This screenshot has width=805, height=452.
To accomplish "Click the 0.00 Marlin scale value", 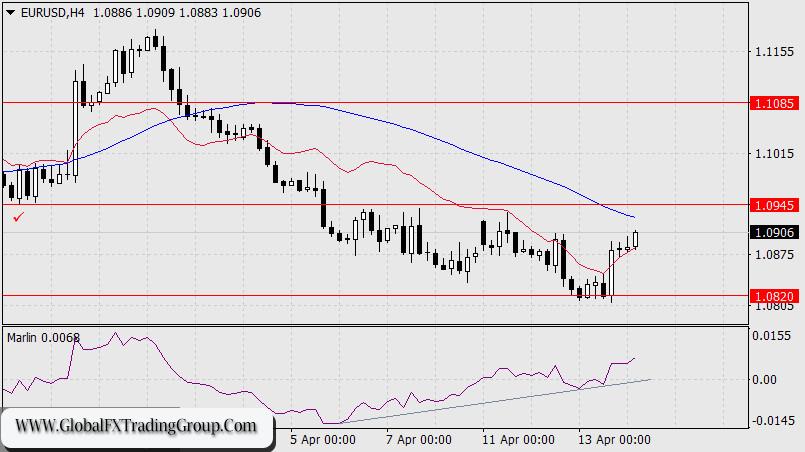I will pyautogui.click(x=764, y=380).
